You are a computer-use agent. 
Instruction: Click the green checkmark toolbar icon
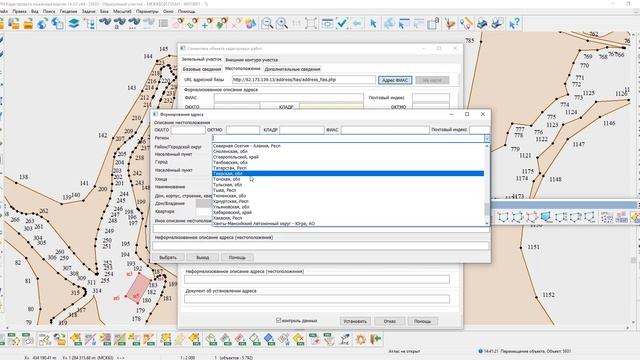pos(342,23)
